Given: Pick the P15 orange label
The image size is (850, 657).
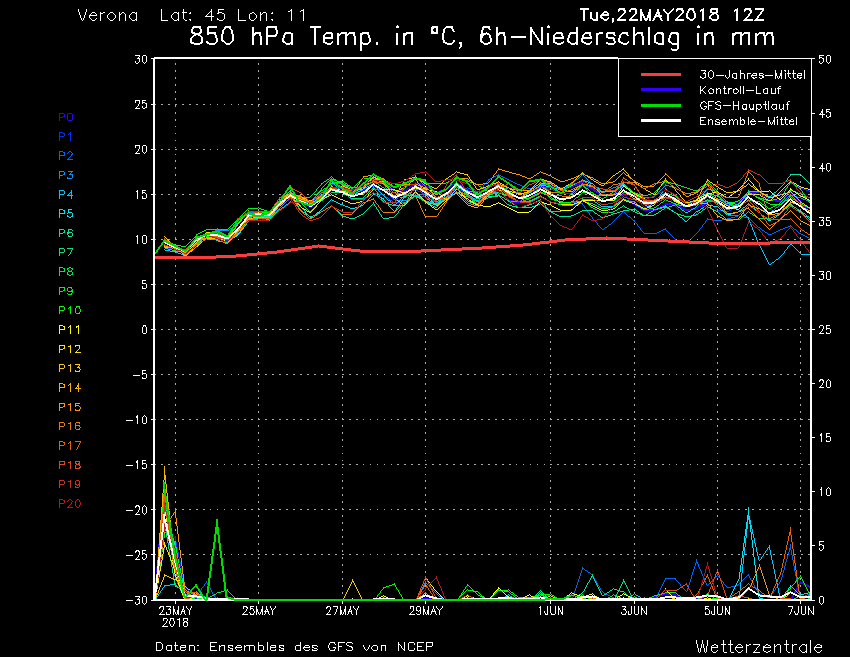Looking at the screenshot, I should click(x=69, y=407).
